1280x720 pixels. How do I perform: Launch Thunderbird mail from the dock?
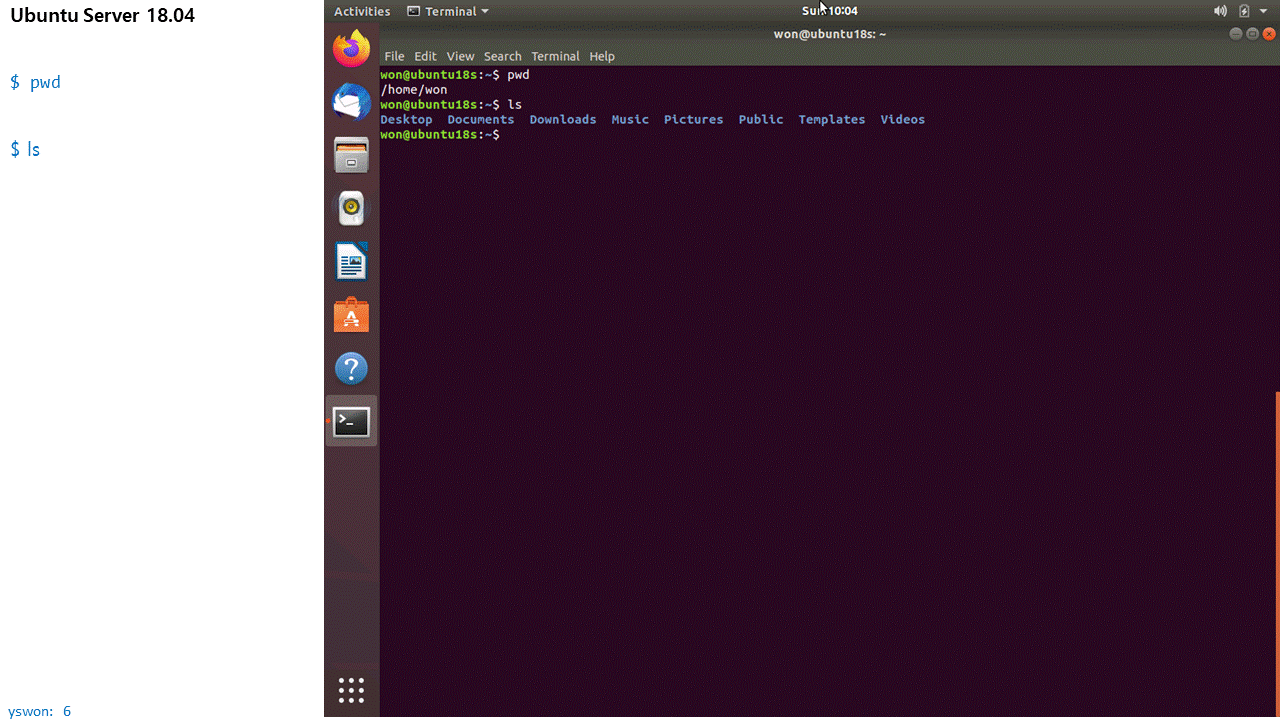click(x=351, y=101)
